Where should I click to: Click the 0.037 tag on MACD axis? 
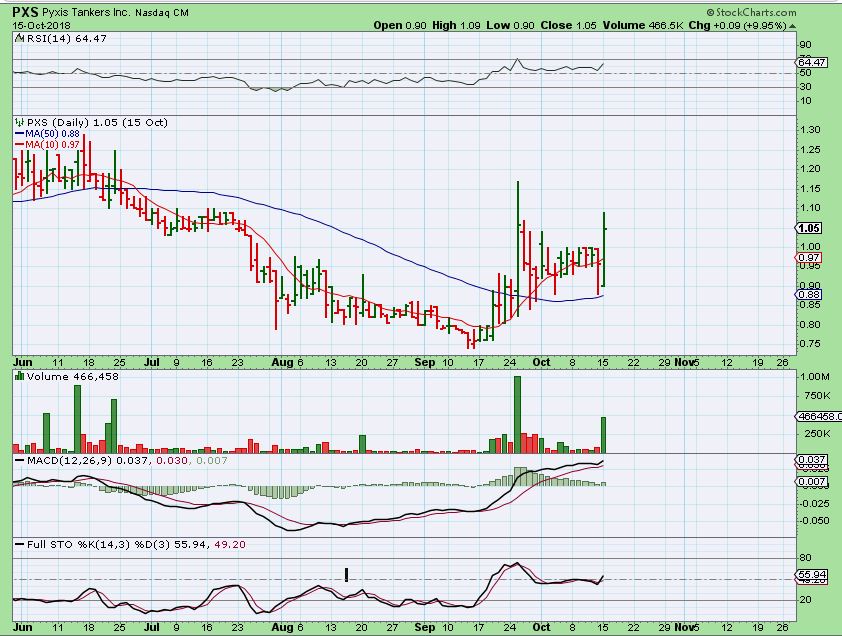coord(811,459)
